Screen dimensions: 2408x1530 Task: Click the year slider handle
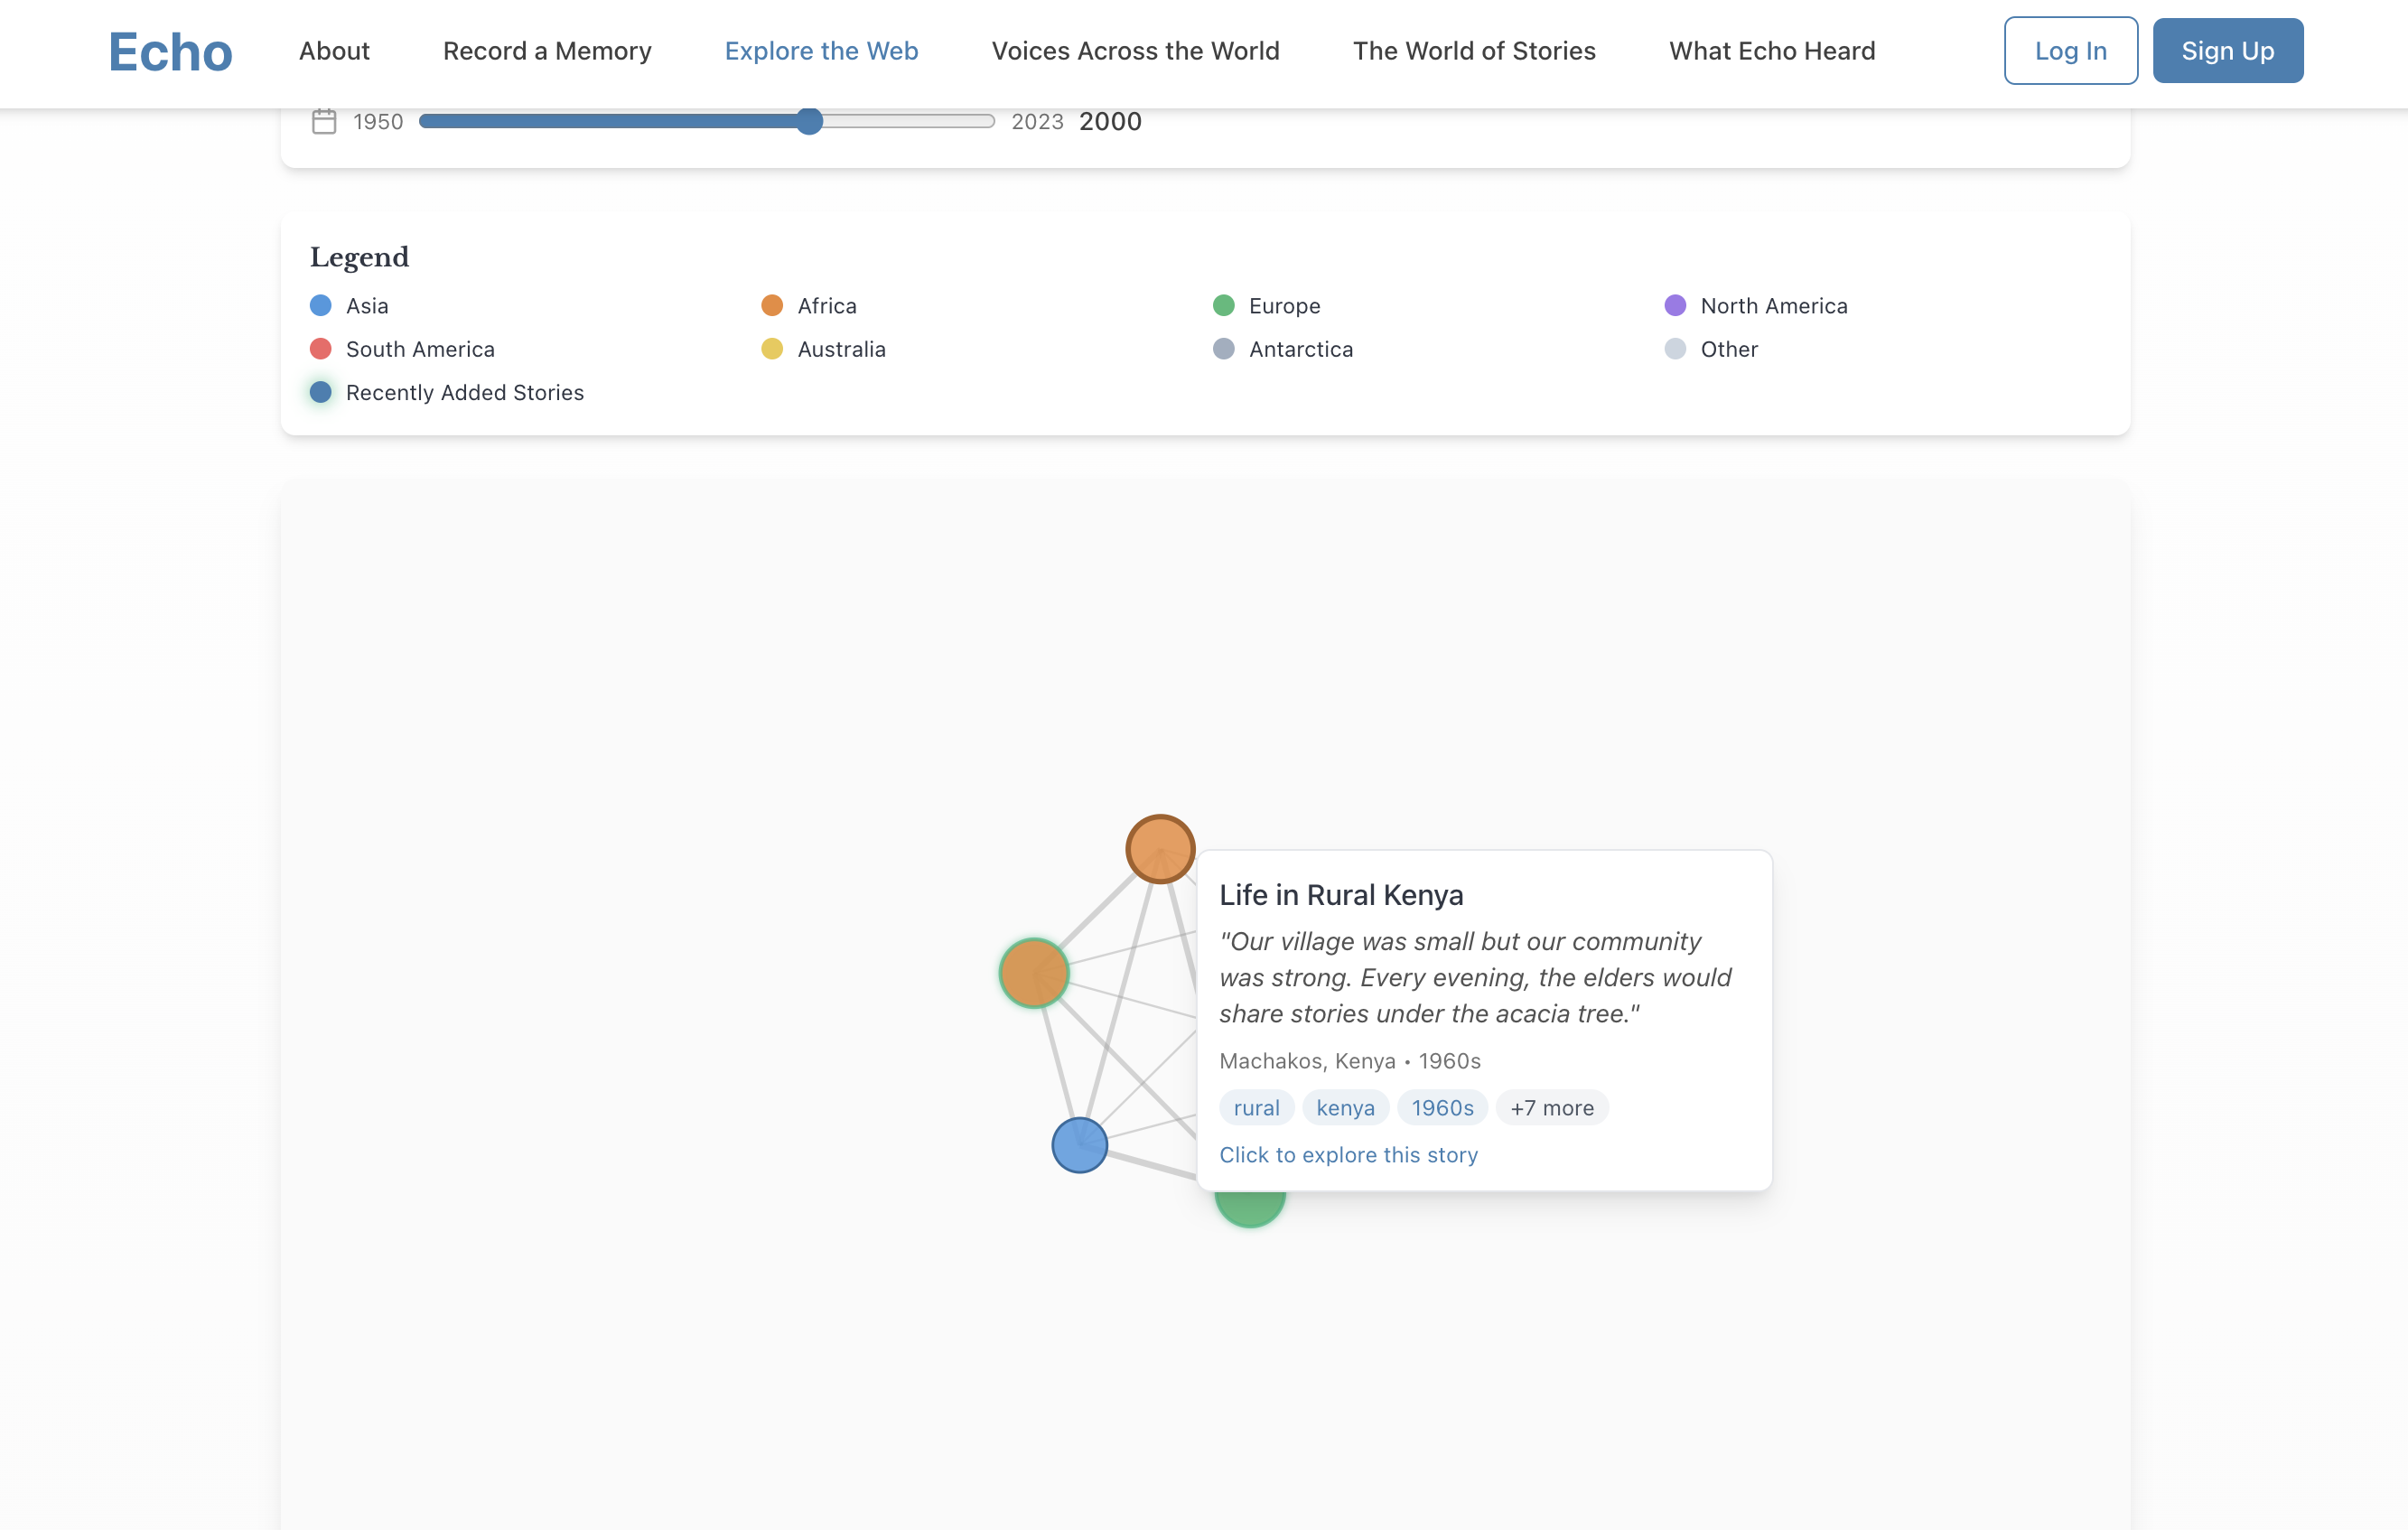click(810, 121)
